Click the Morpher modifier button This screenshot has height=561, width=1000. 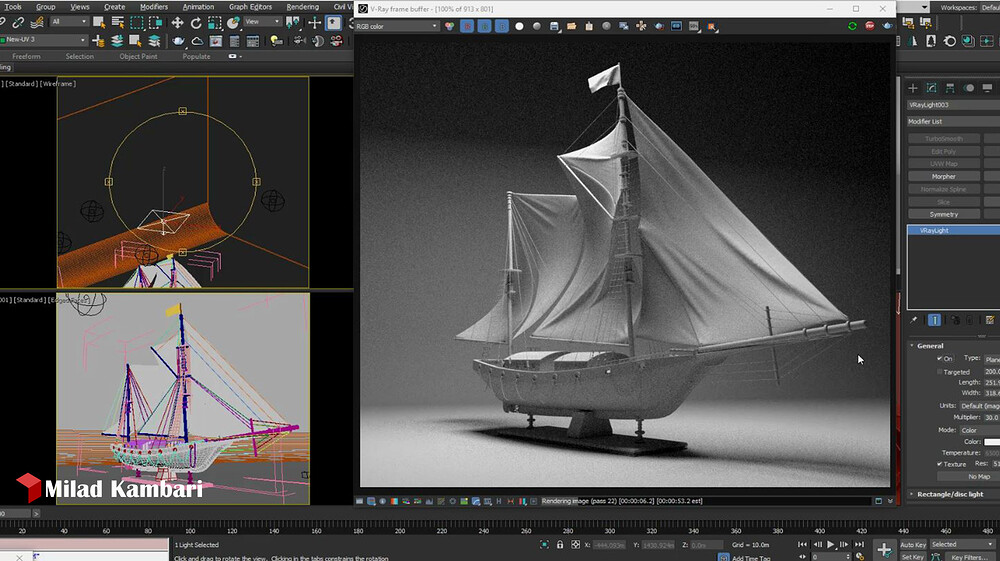point(944,176)
